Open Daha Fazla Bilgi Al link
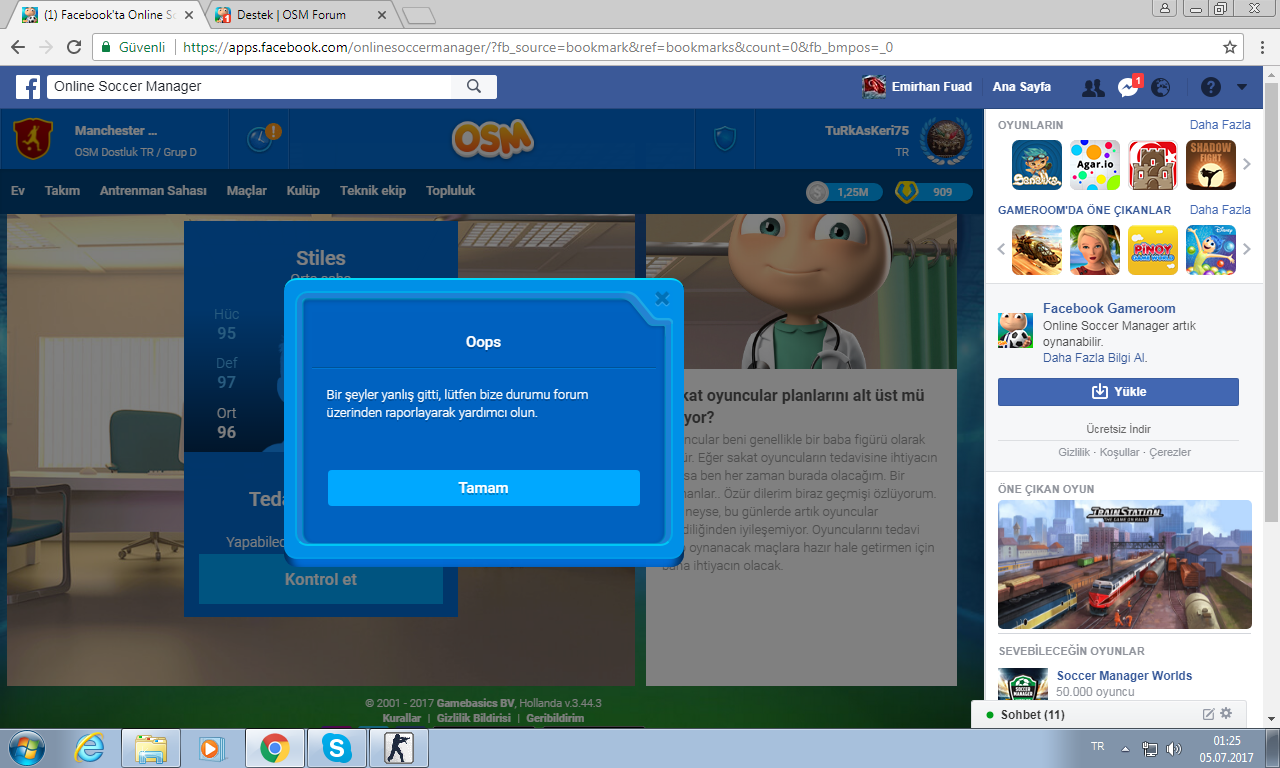Viewport: 1280px width, 768px height. tap(1095, 358)
